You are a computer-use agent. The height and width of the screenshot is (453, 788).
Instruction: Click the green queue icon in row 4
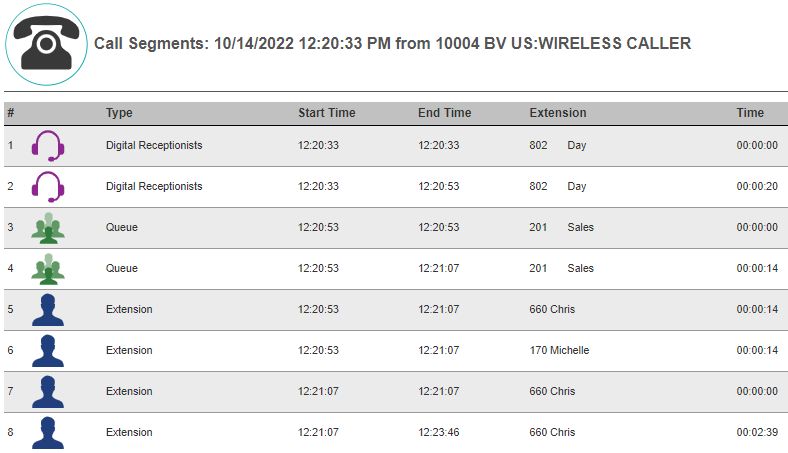point(48,269)
